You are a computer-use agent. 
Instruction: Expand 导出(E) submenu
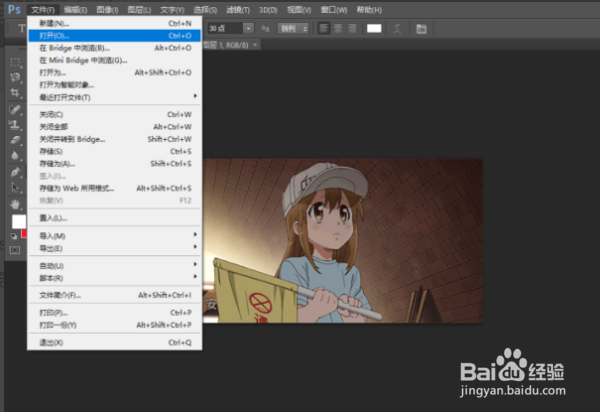point(114,248)
